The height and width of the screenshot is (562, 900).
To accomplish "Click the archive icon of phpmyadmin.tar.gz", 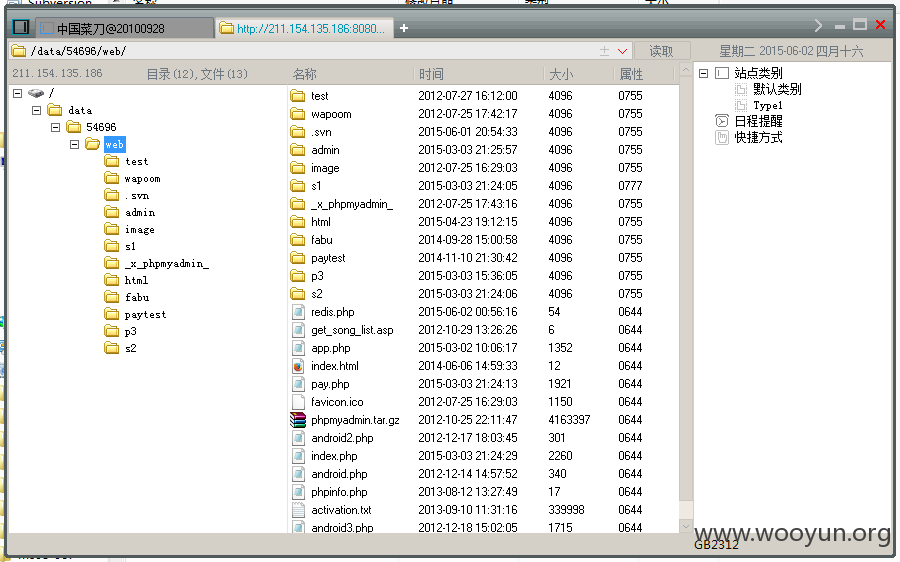I will point(298,420).
